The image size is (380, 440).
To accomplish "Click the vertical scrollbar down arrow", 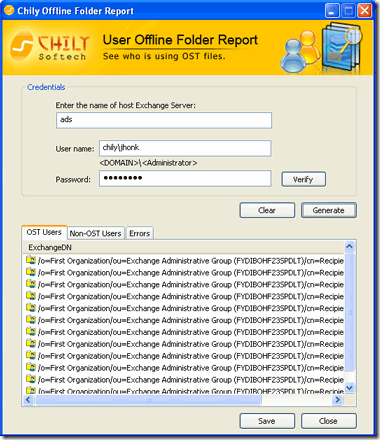I will [349, 388].
